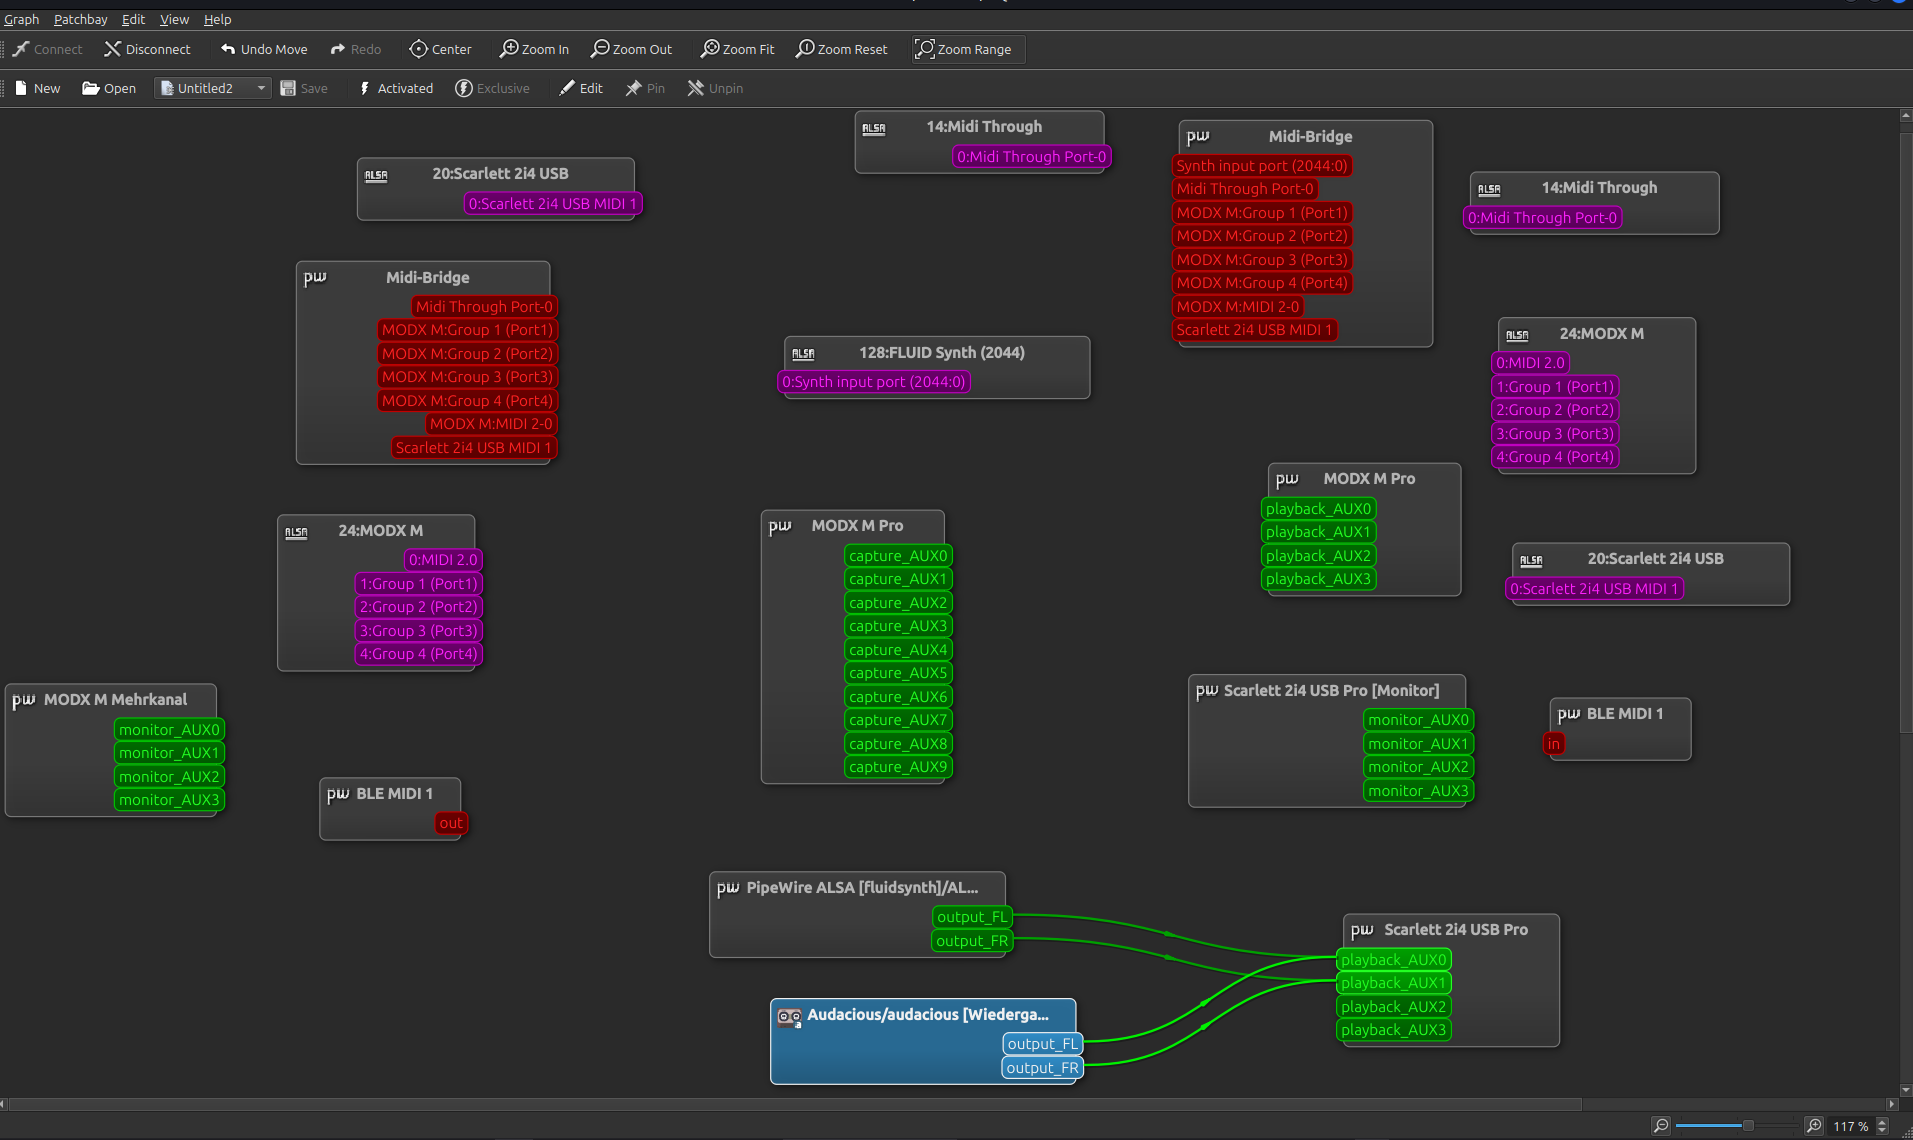Fit the whole graph with Zoom Fit
The width and height of the screenshot is (1913, 1140).
click(x=737, y=49)
